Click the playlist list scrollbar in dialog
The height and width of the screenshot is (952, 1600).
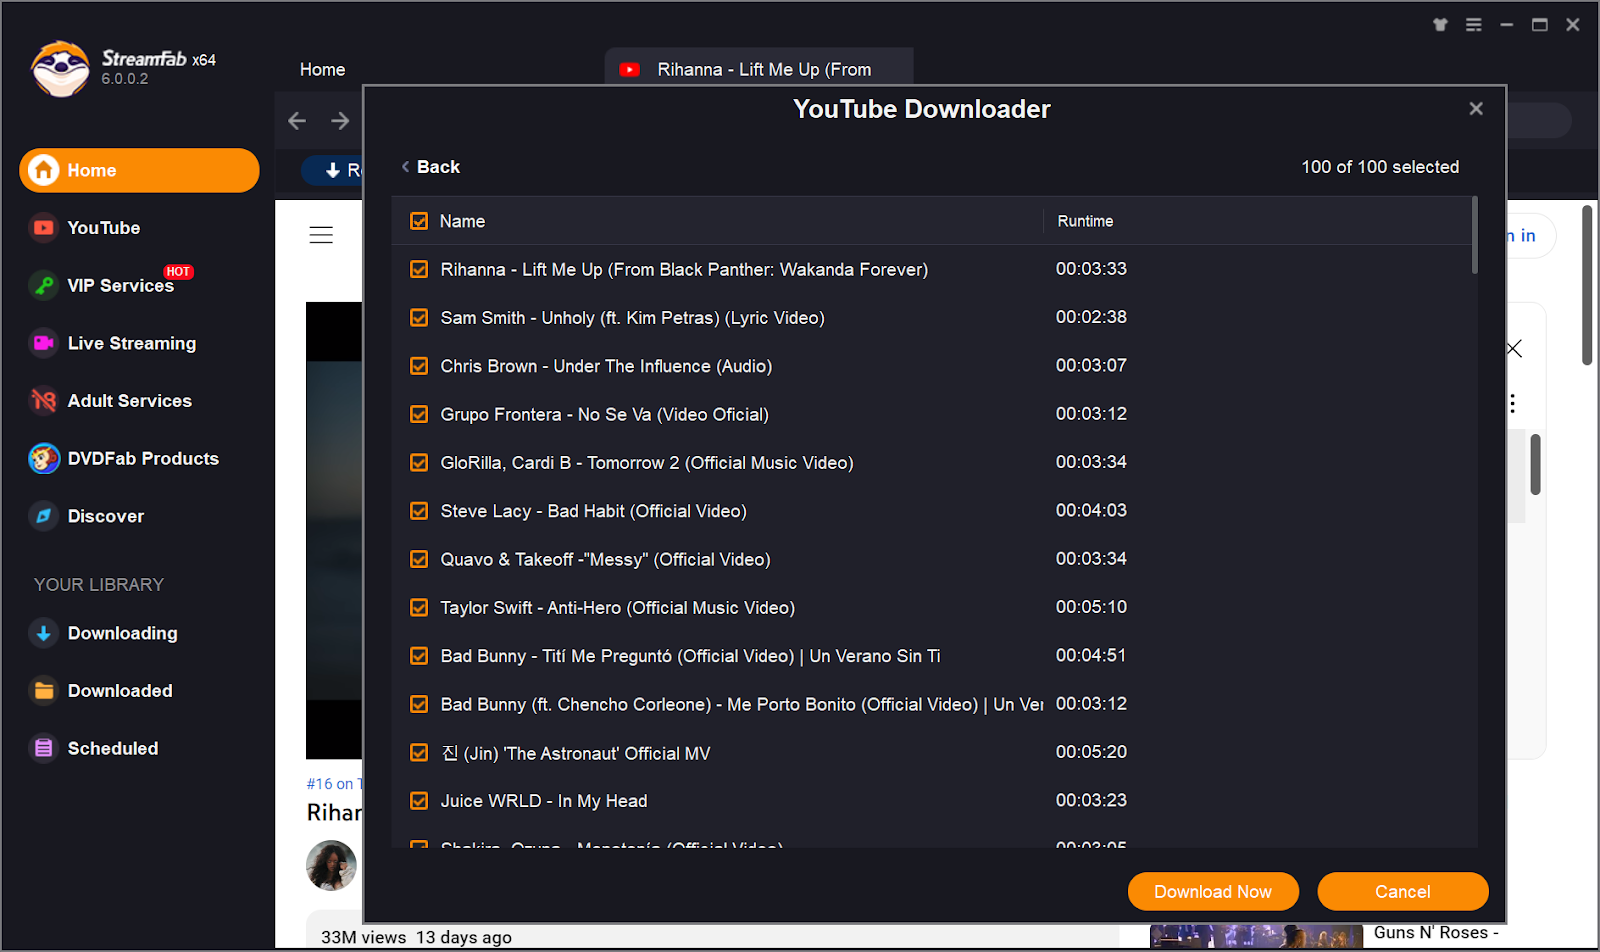(1474, 235)
